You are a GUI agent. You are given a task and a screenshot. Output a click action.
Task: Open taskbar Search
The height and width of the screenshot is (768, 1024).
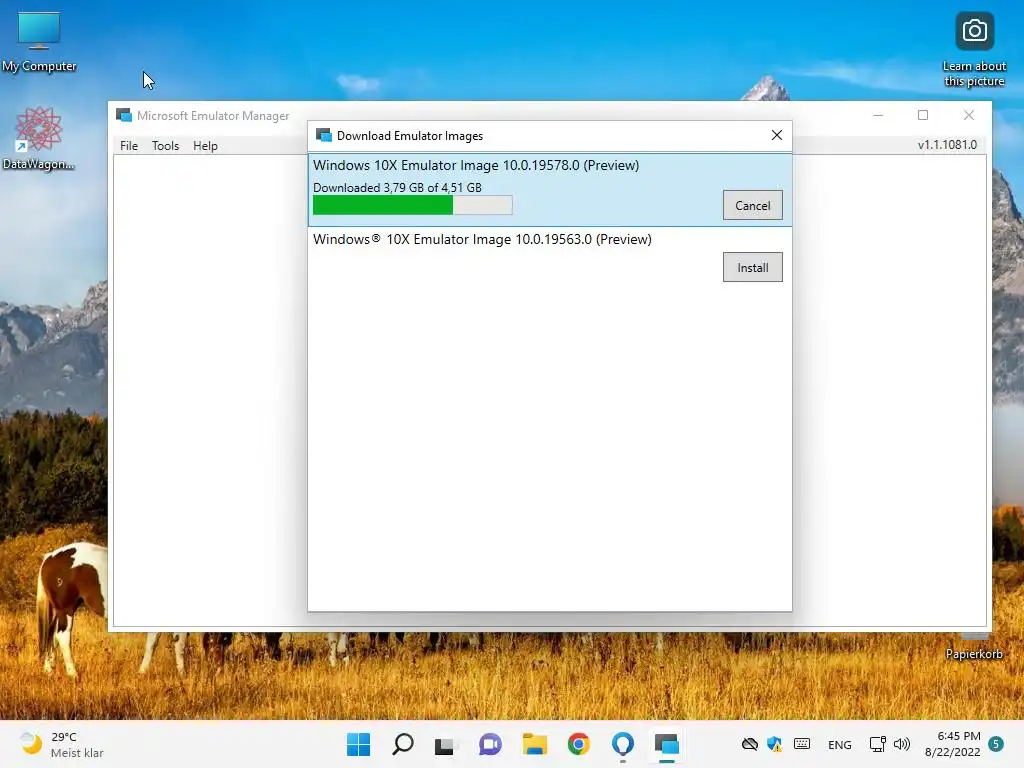coord(402,744)
